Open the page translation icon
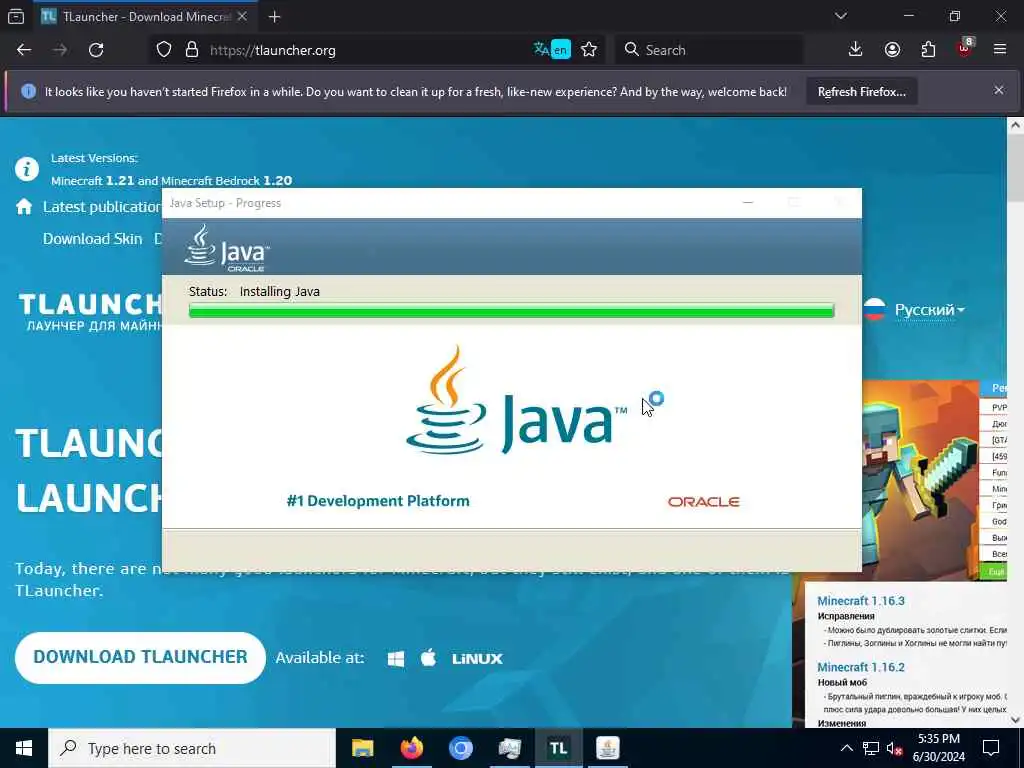Image resolution: width=1024 pixels, height=768 pixels. [552, 50]
